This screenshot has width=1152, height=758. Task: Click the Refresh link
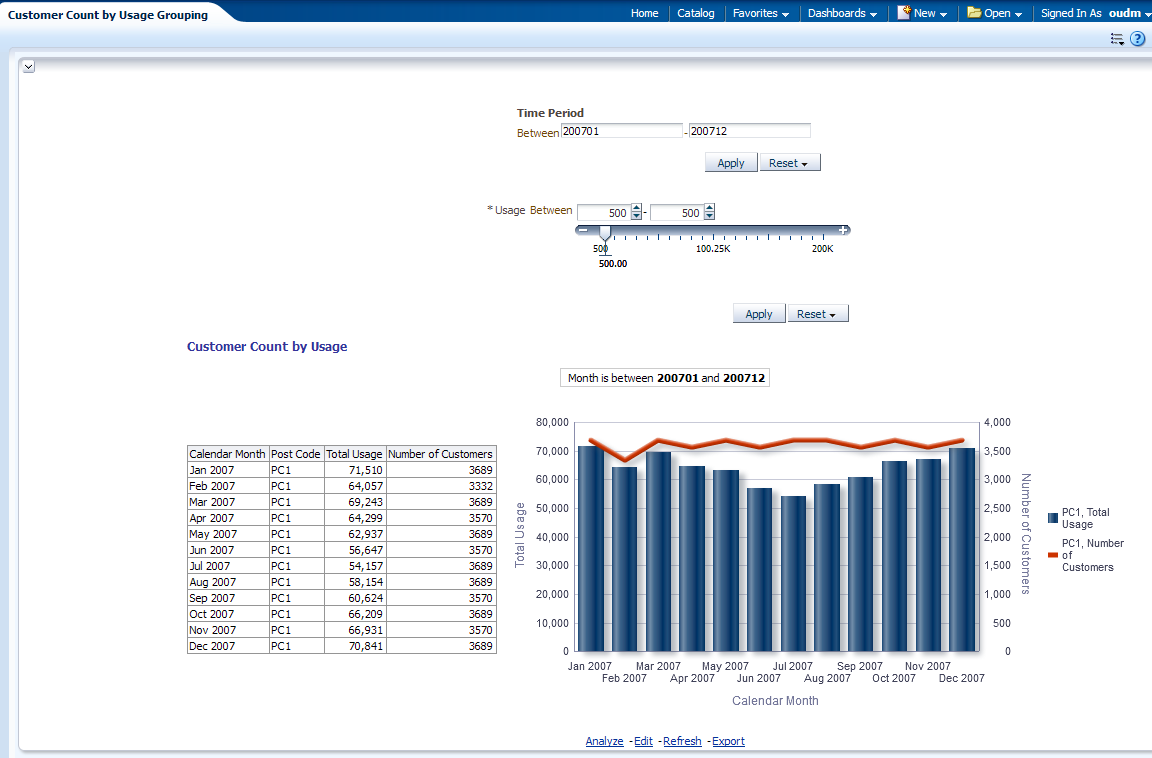[x=683, y=741]
